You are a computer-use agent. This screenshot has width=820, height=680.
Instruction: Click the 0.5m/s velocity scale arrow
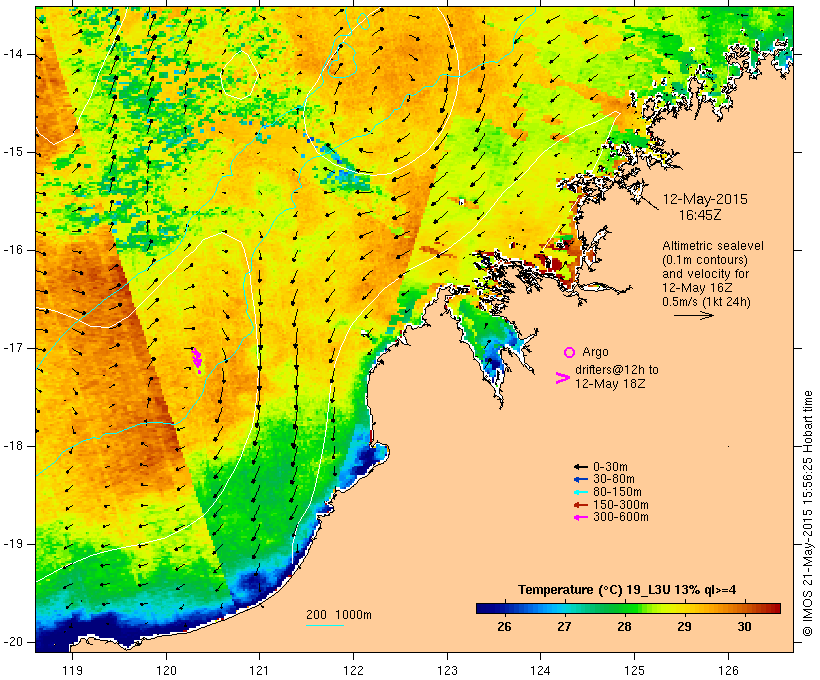pyautogui.click(x=694, y=315)
